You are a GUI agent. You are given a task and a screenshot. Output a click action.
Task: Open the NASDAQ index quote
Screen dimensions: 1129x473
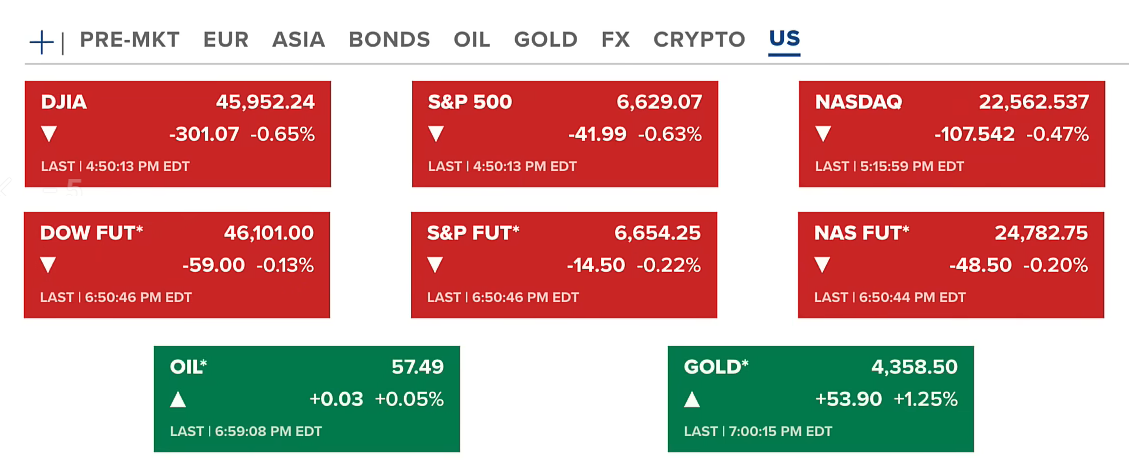pyautogui.click(x=858, y=102)
